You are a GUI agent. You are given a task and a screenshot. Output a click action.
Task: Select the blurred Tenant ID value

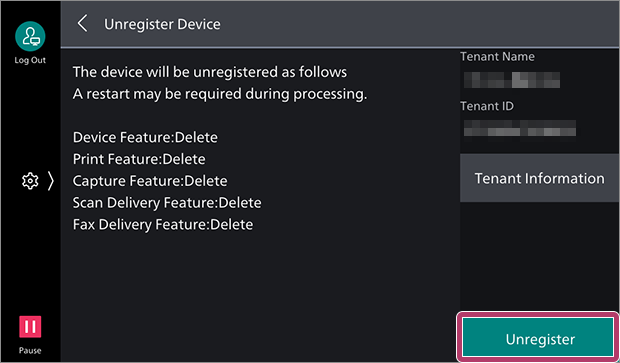[x=520, y=128]
